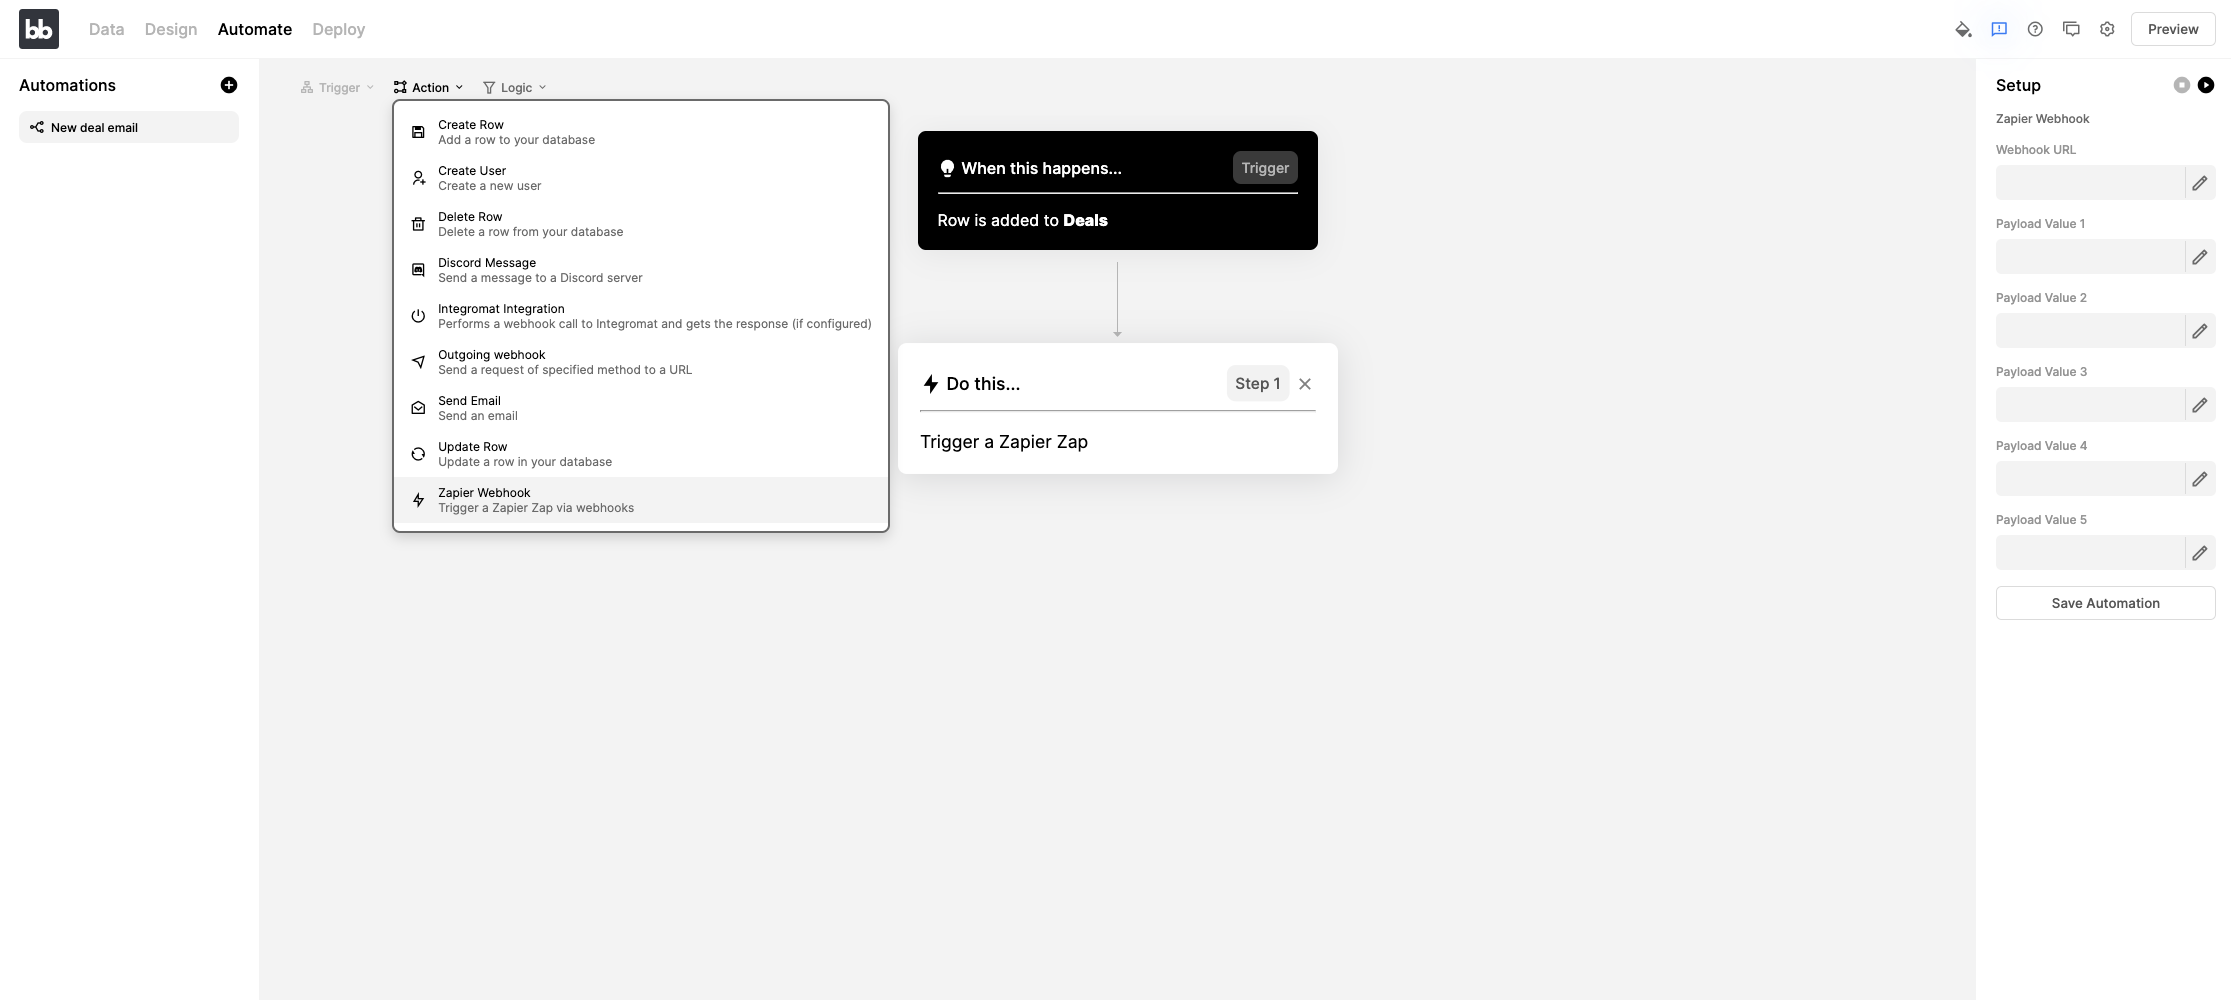Click the edit pencil for Payload Value 5
Image resolution: width=2231 pixels, height=1000 pixels.
(2200, 553)
